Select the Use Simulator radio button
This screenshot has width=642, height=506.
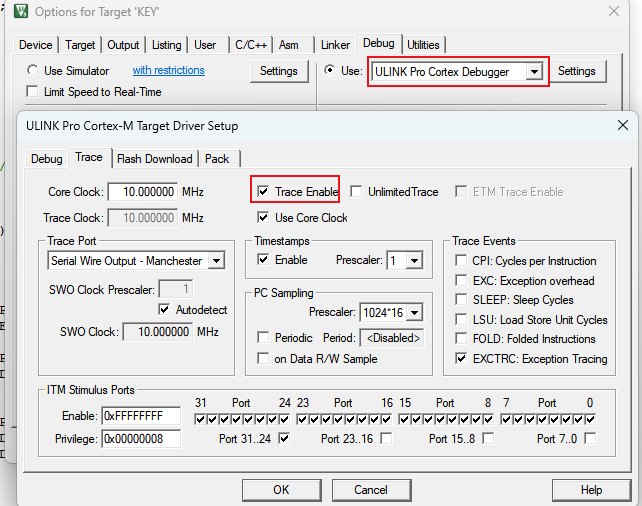pyautogui.click(x=33, y=71)
